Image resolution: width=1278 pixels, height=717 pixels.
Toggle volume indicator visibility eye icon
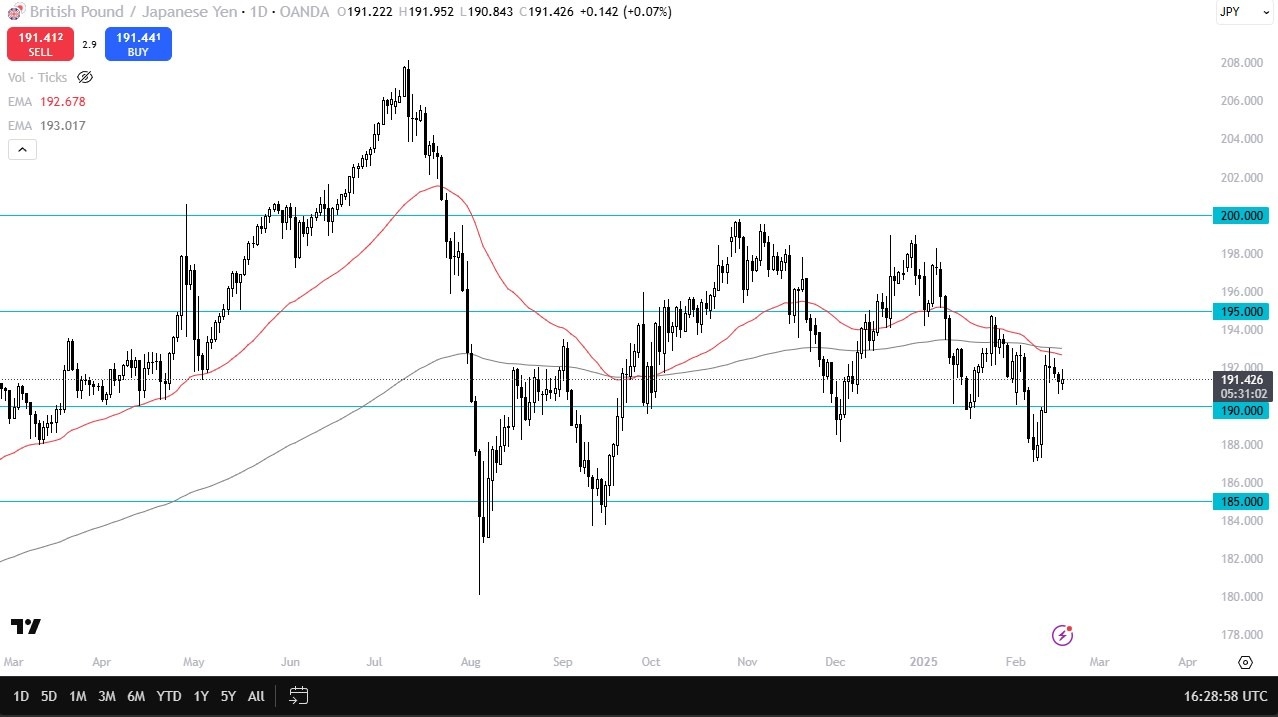click(85, 77)
